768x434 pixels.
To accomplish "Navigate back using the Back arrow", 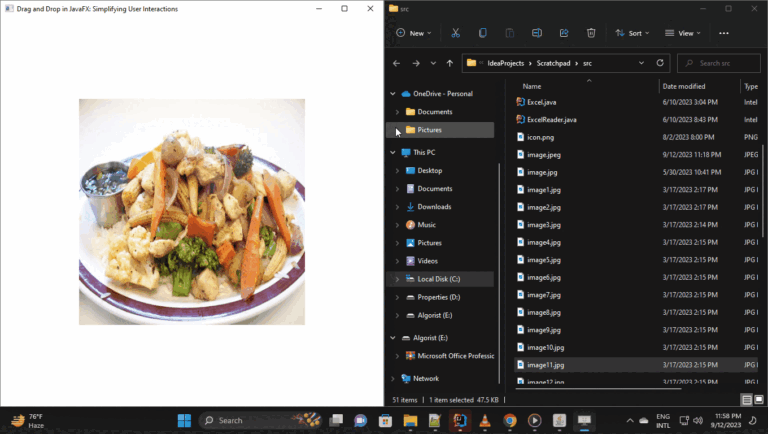I will coord(397,63).
